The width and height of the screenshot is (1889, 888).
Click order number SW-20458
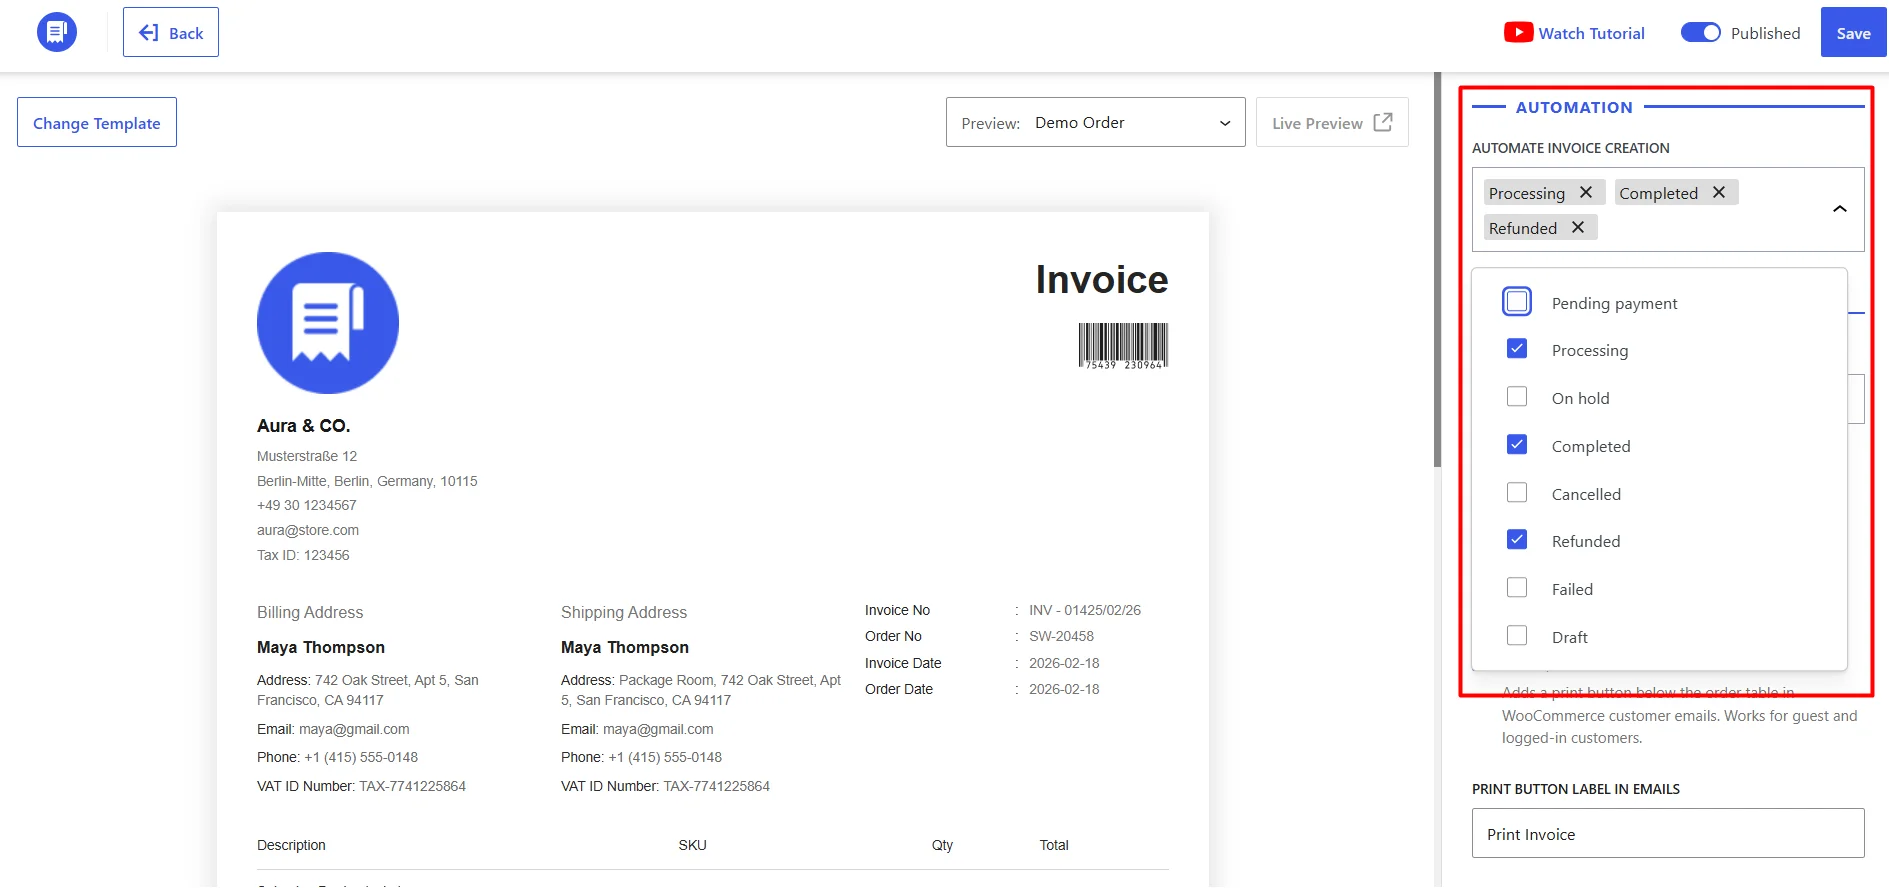(1061, 636)
